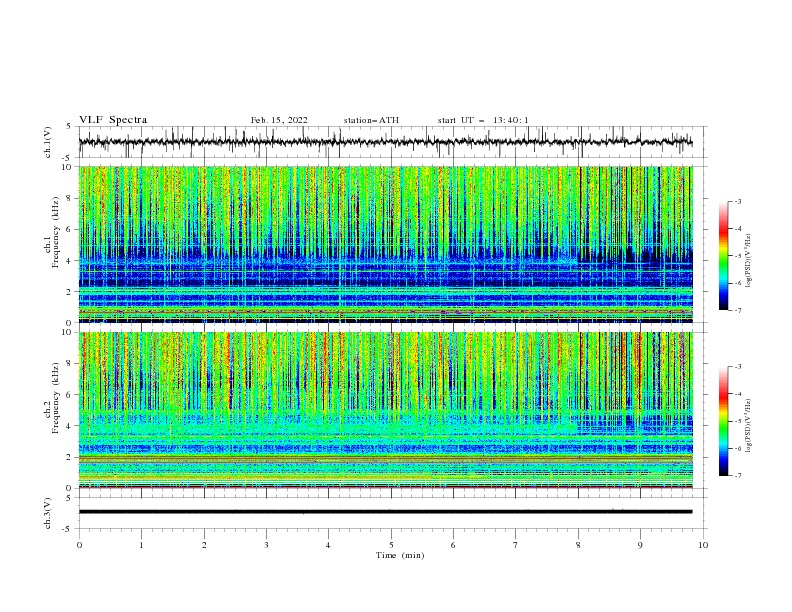The image size is (792, 612).
Task: Select the 'Feb. 15, 2022' date label
Action: click(x=279, y=120)
